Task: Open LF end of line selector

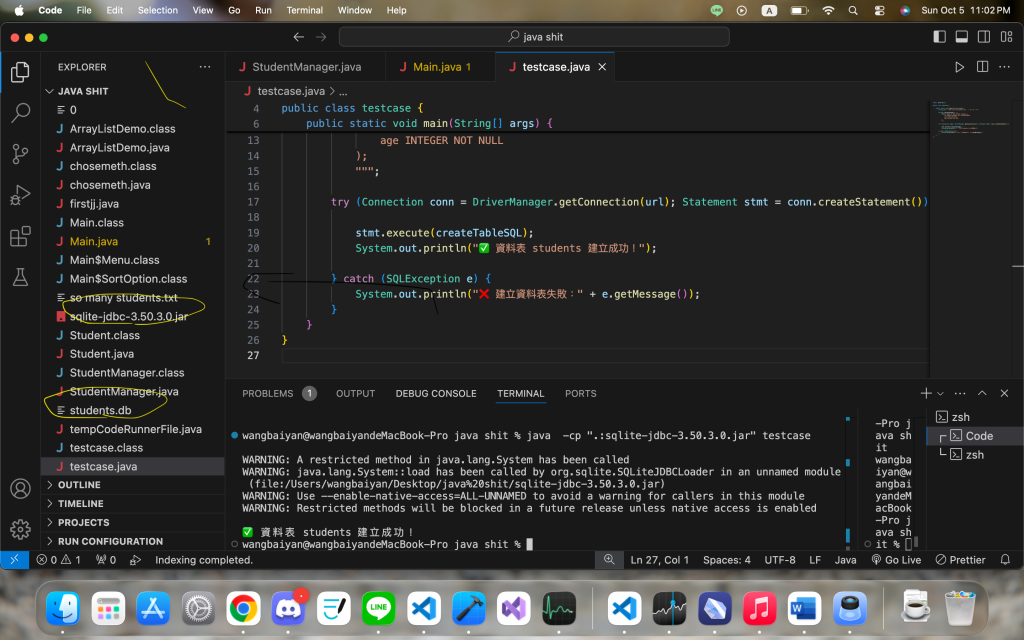Action: point(815,560)
